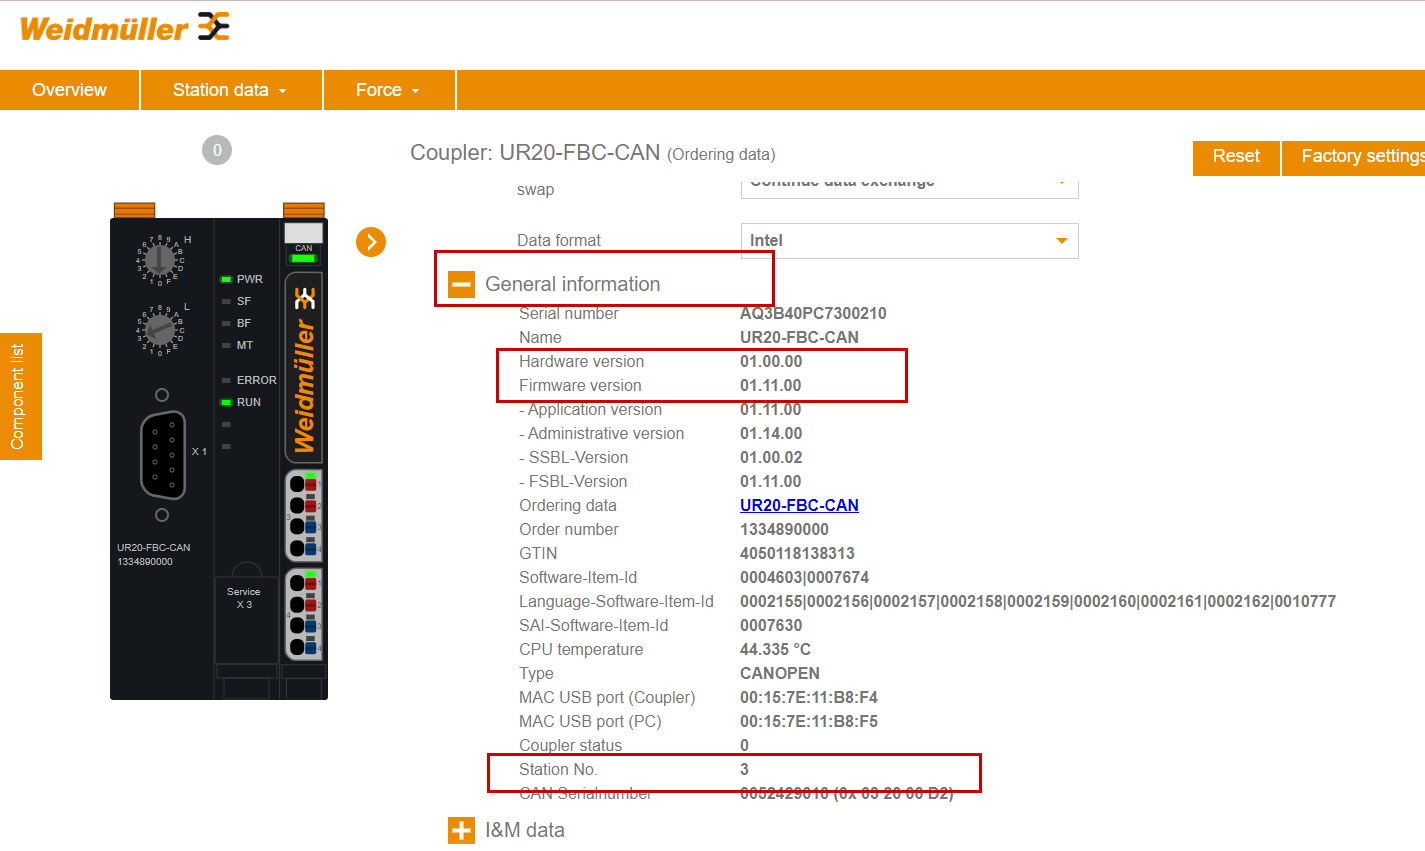
Task: Select Software-Item-Id value 0004603|0007674
Action: [805, 577]
